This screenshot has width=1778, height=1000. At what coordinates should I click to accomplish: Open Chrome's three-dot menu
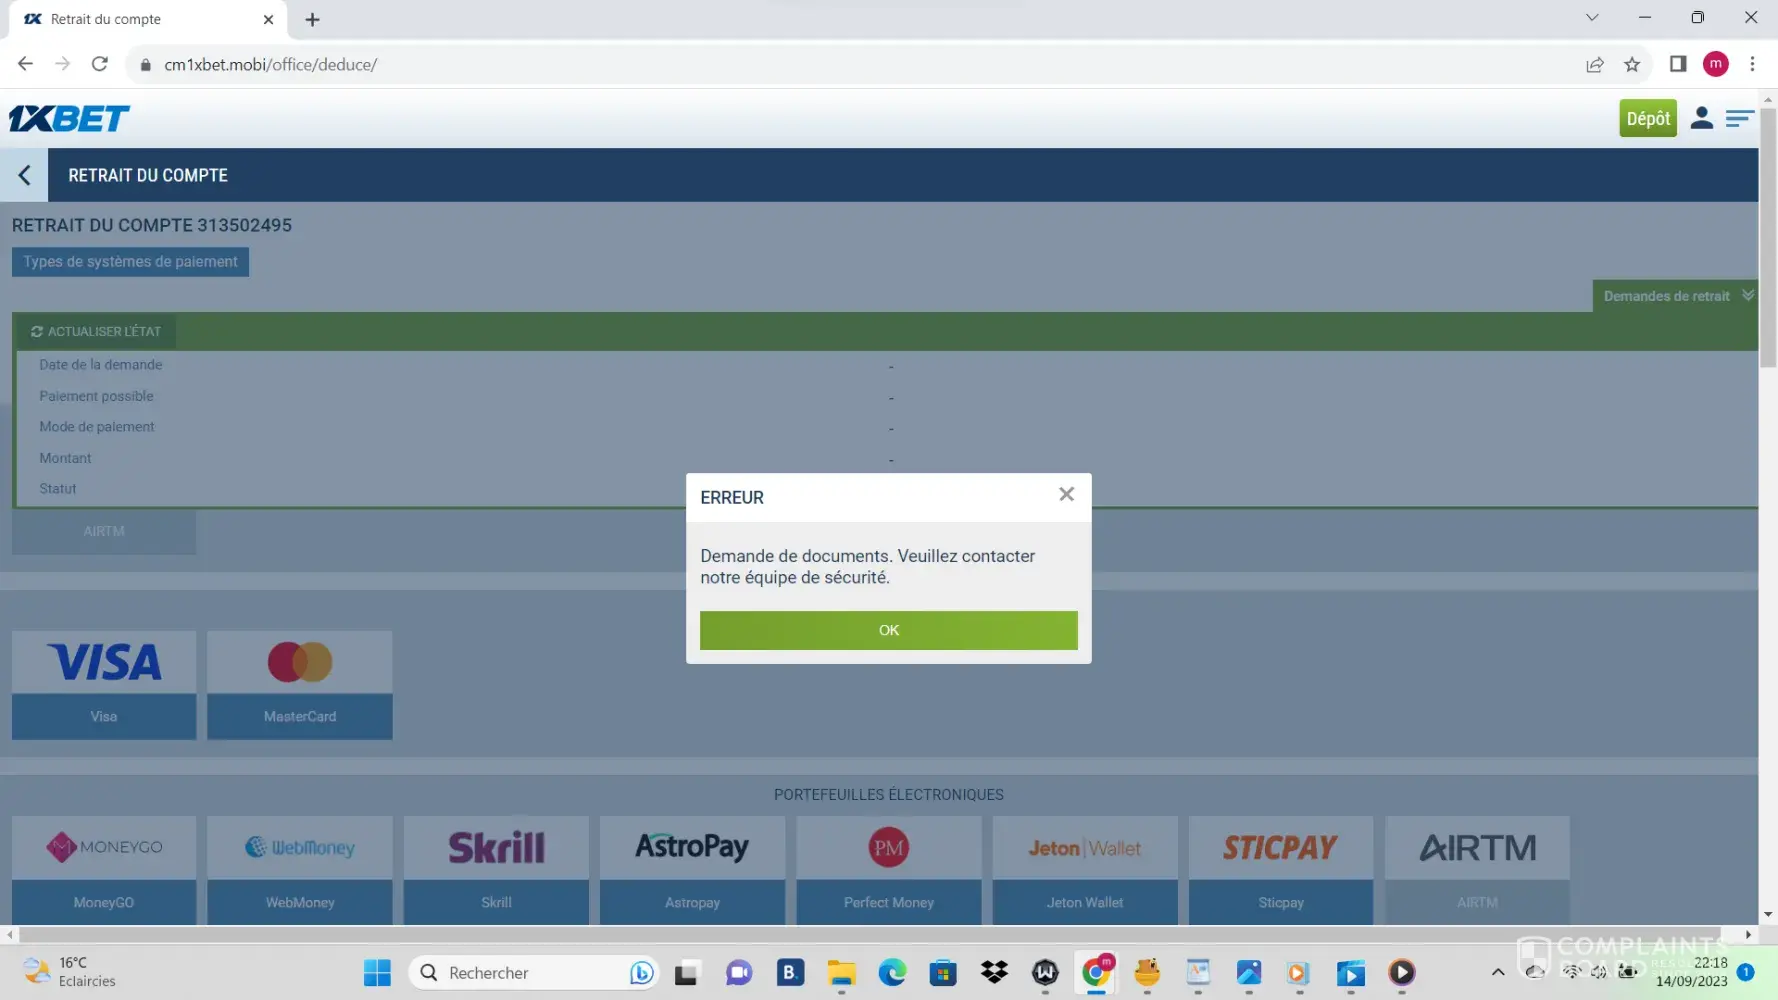point(1752,64)
